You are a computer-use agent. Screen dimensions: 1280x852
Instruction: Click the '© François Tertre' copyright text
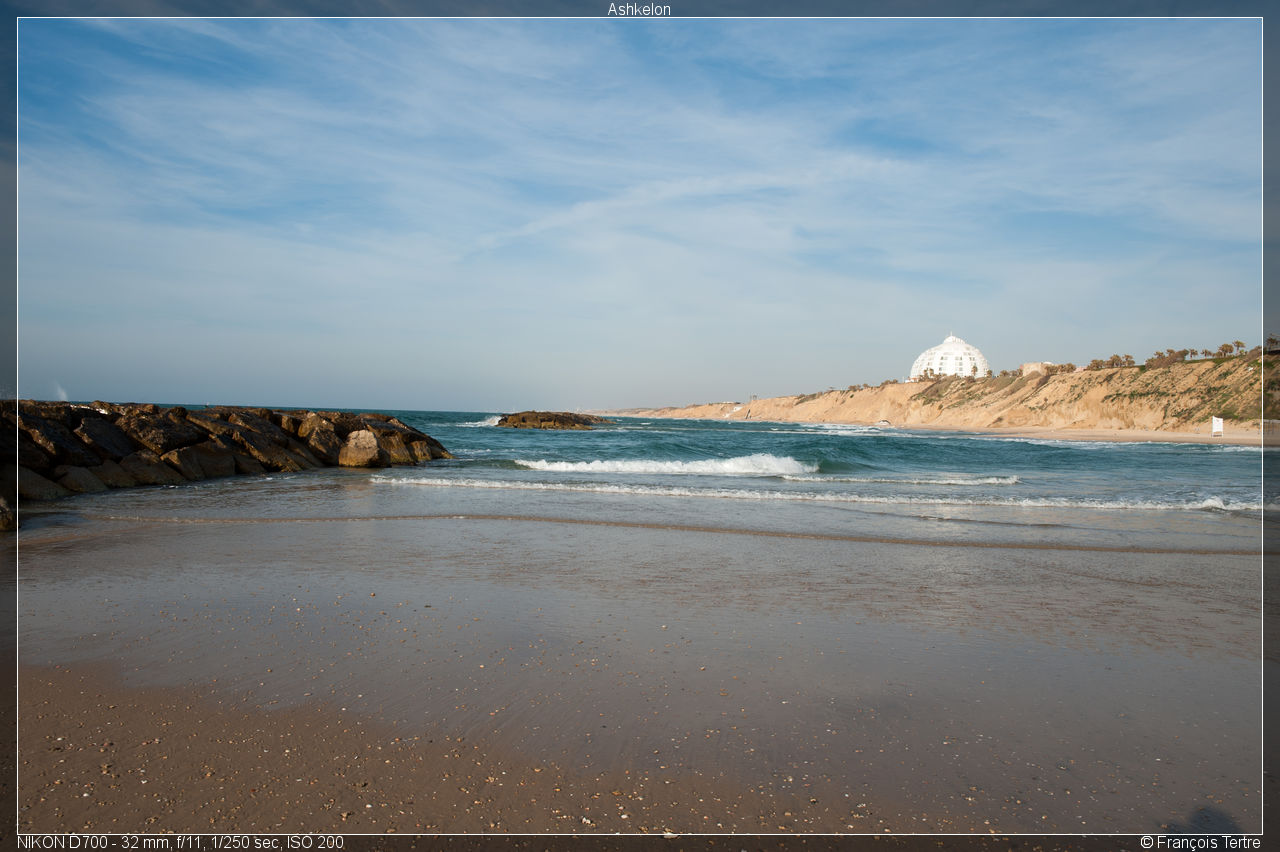point(1200,842)
